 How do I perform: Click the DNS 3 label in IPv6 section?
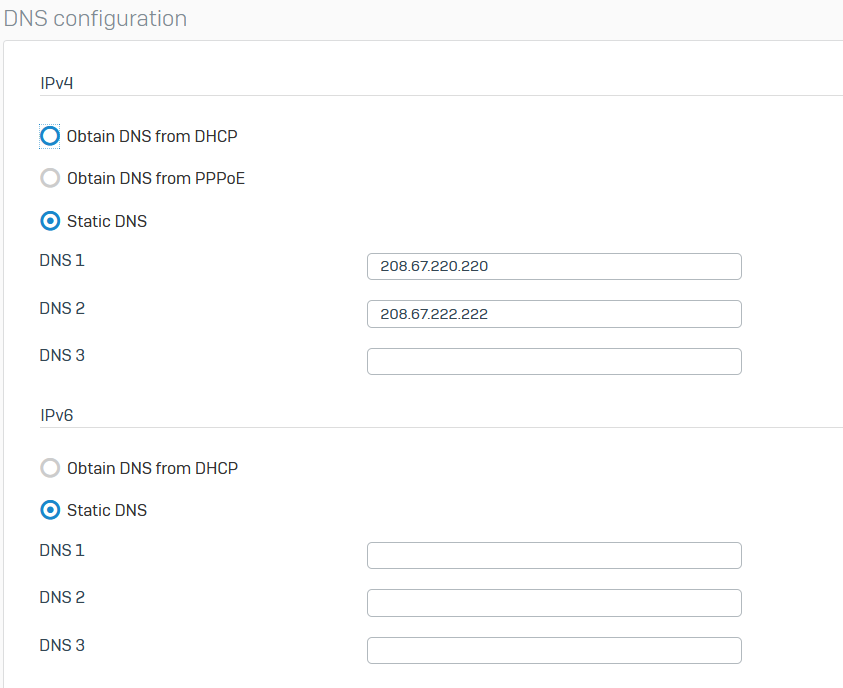[62, 646]
